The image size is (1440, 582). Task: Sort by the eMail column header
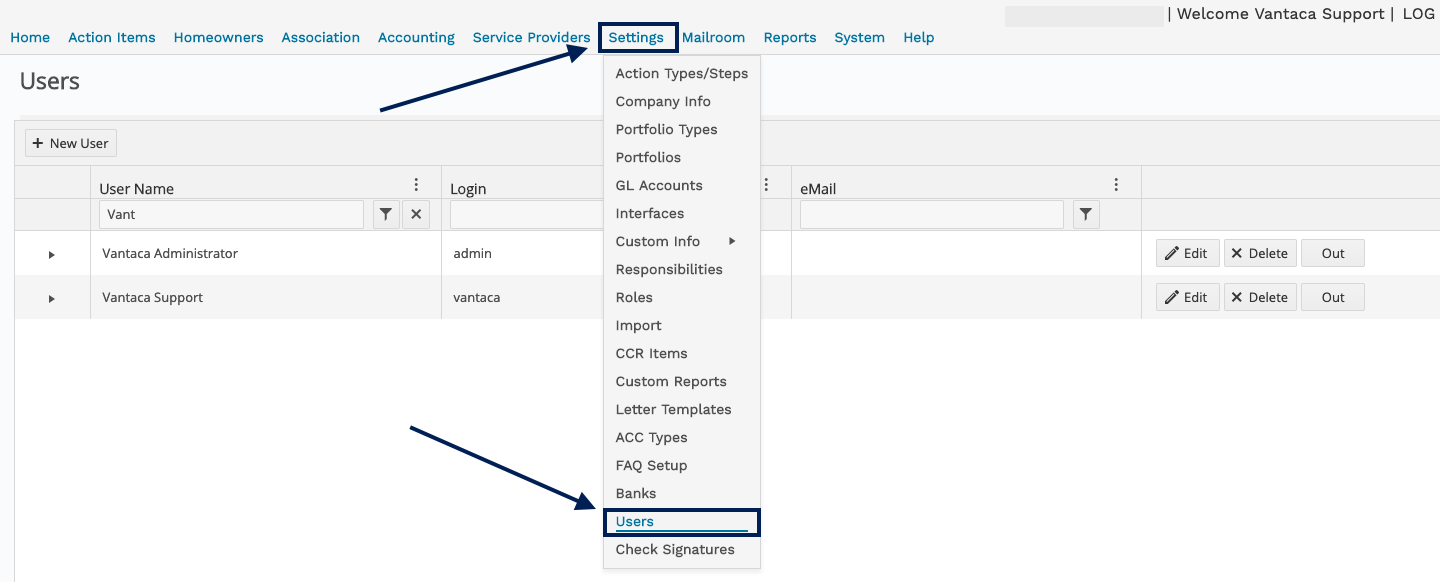pyautogui.click(x=818, y=188)
